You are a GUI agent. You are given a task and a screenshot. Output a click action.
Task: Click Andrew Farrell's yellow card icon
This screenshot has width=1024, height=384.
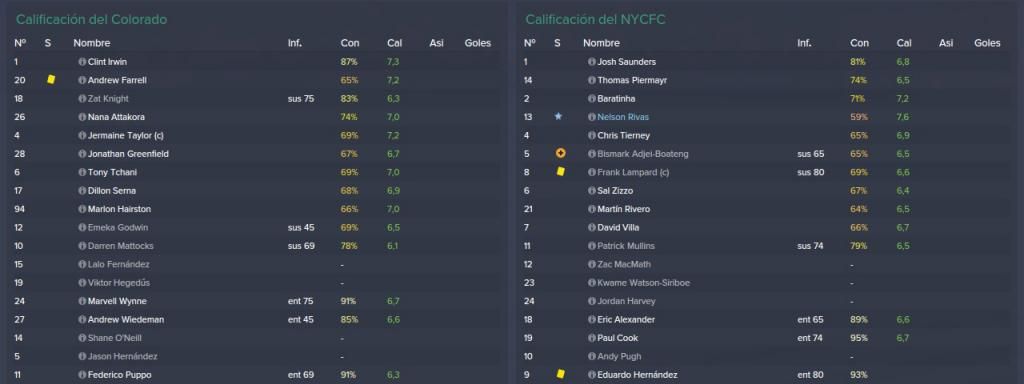tap(51, 80)
